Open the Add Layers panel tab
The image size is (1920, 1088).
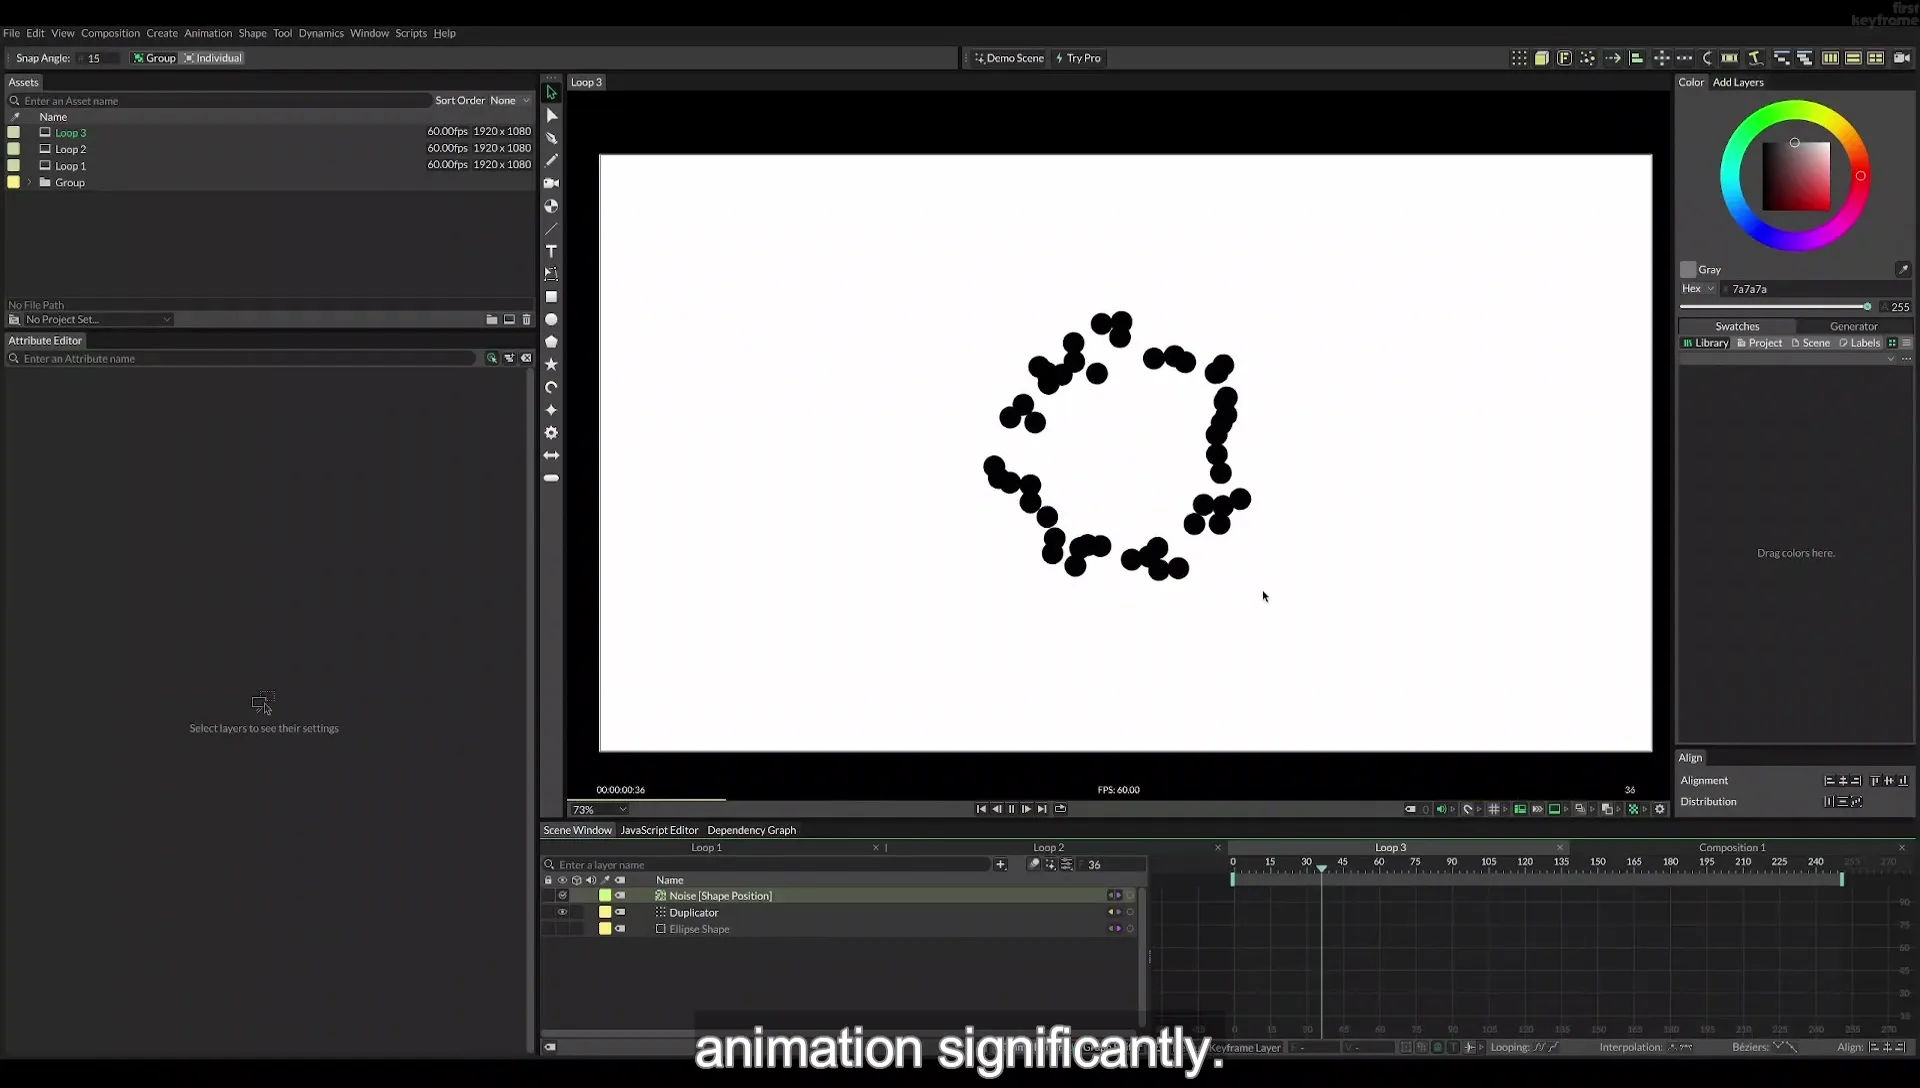1738,83
